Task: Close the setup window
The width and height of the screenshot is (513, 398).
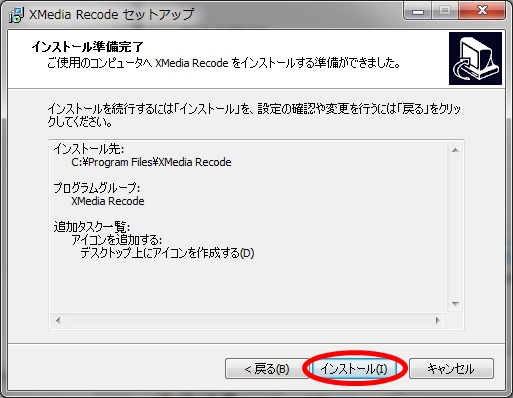Action: [x=482, y=11]
